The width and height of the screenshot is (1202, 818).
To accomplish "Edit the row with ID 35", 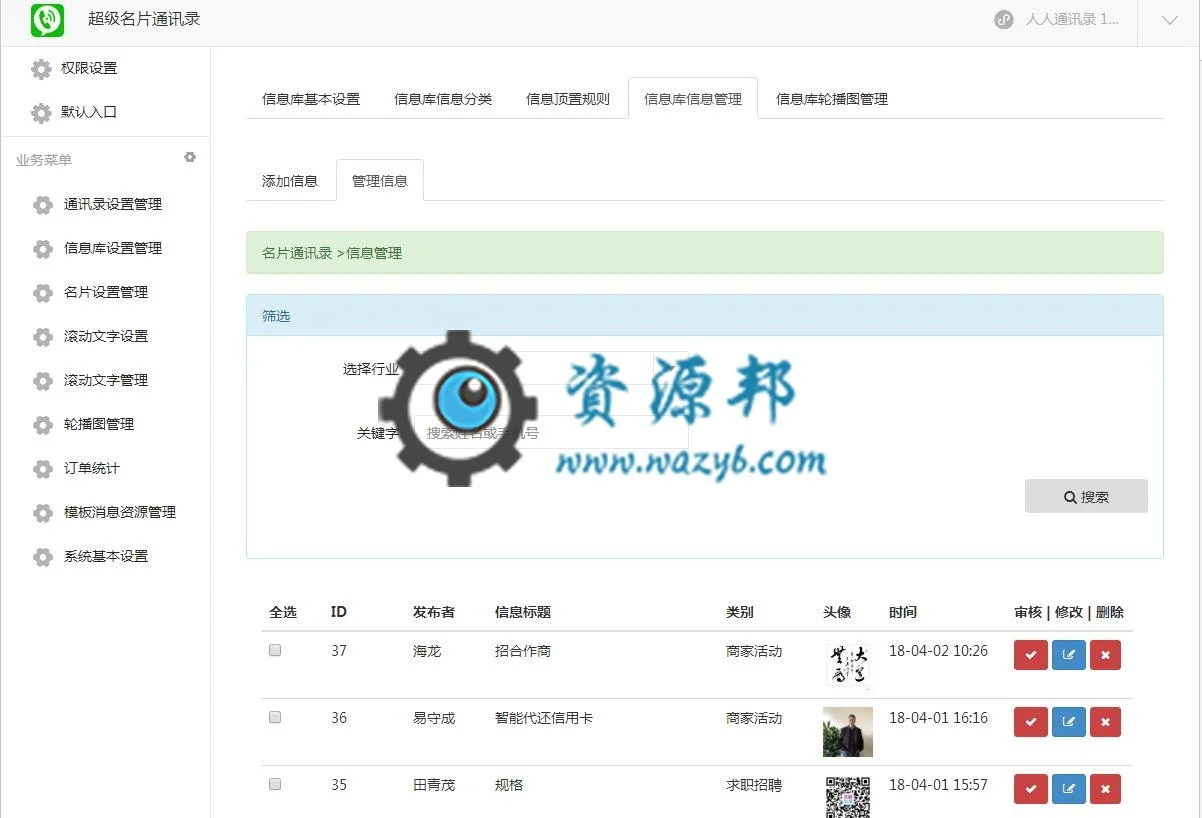I will click(x=1068, y=789).
